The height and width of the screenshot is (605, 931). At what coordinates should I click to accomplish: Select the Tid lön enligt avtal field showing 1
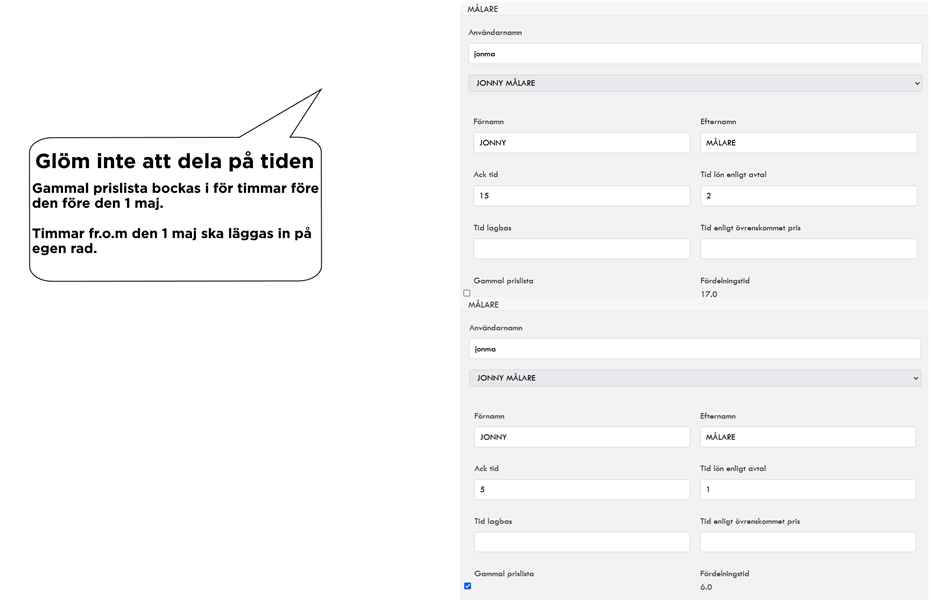(808, 489)
